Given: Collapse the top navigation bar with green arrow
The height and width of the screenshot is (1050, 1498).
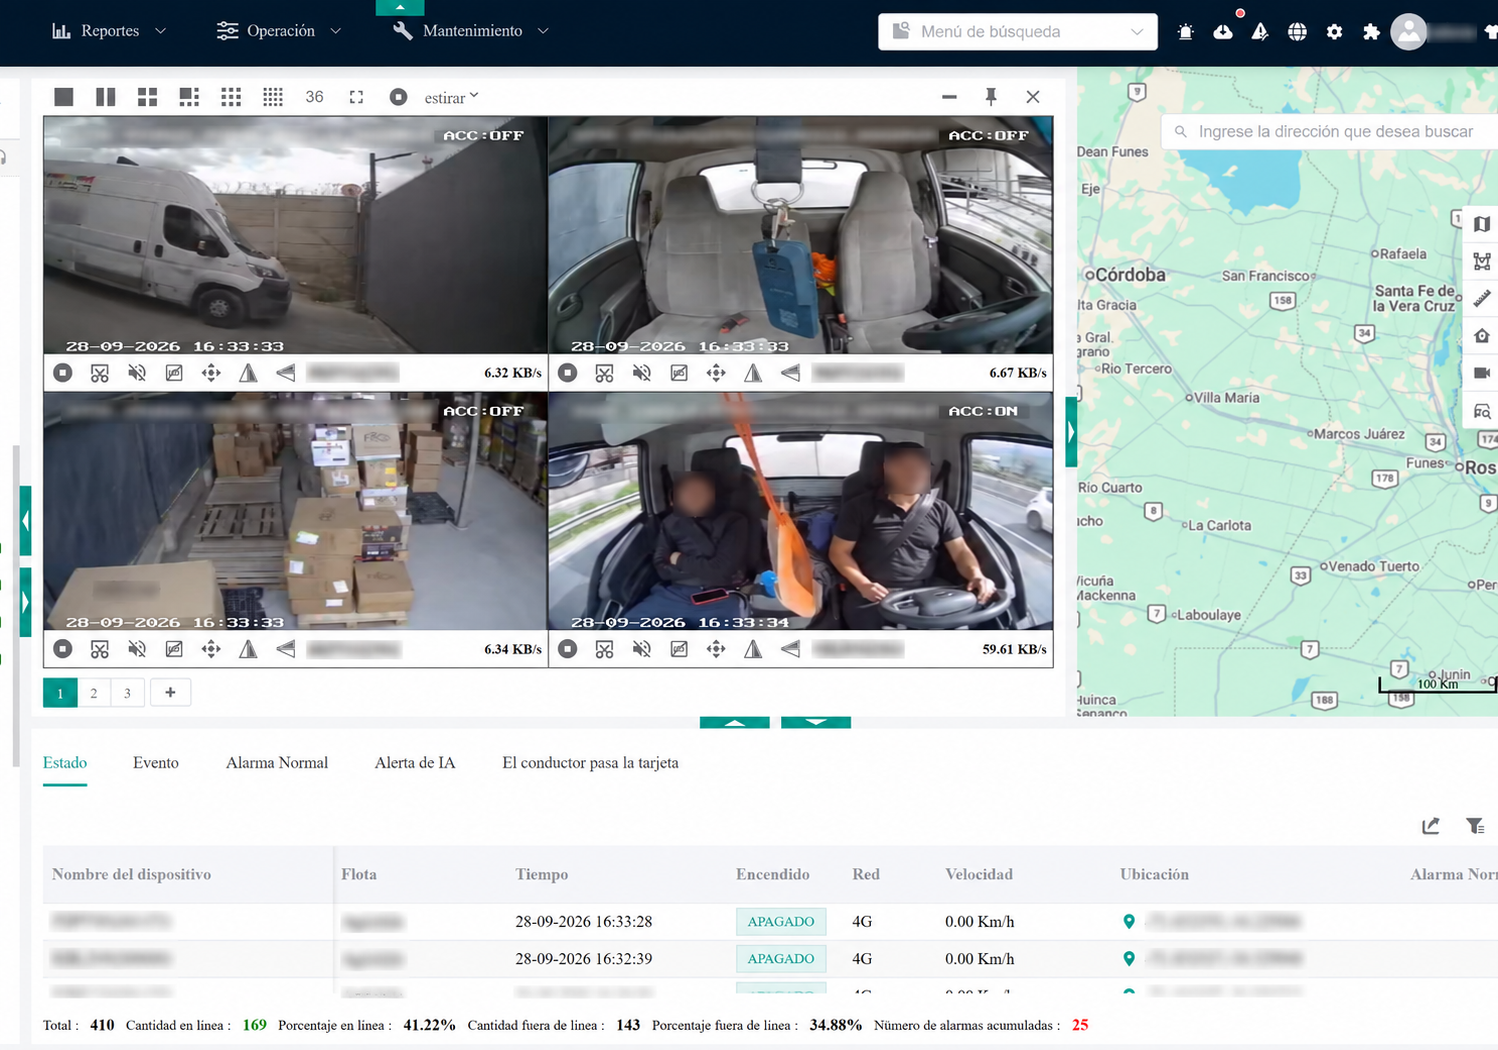Looking at the screenshot, I should coord(400,7).
